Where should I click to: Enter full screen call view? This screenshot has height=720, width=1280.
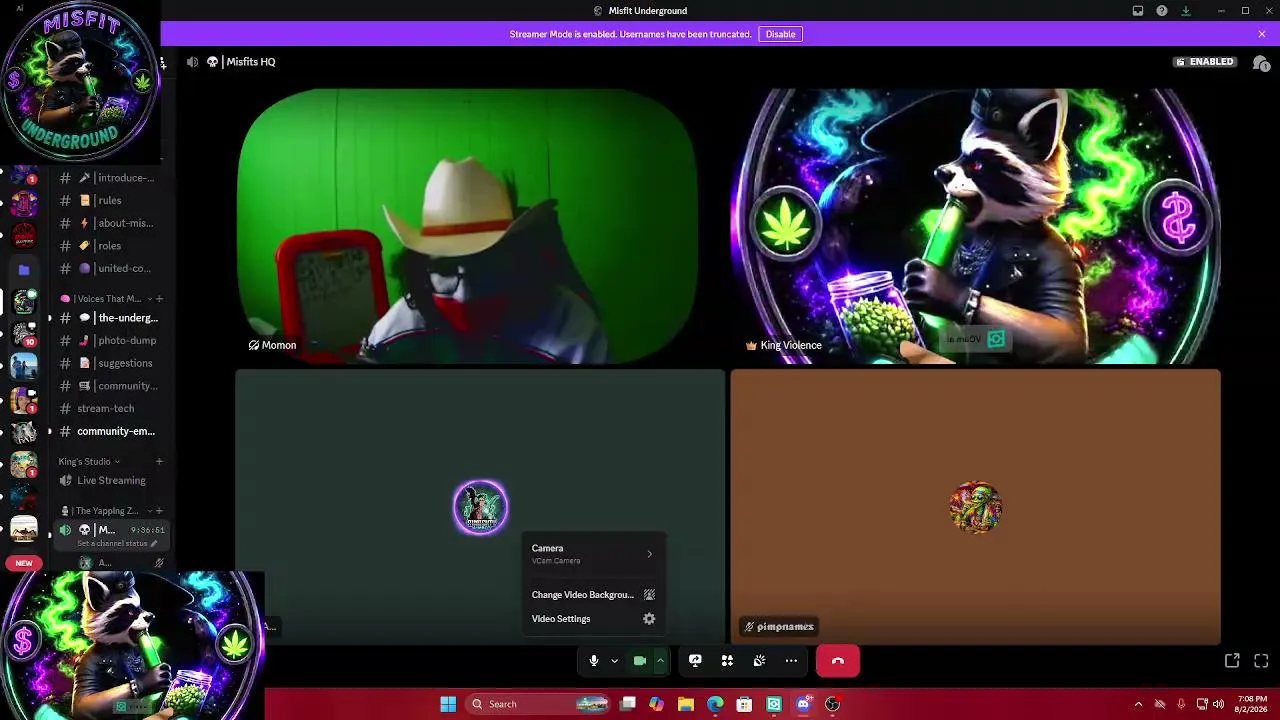click(1261, 661)
